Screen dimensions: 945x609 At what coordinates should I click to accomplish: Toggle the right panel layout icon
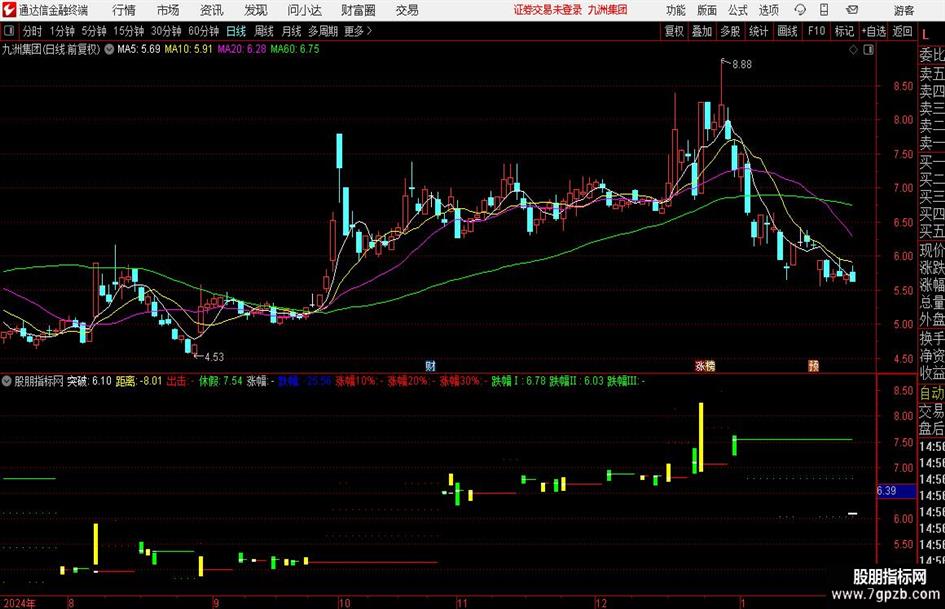coord(868,50)
